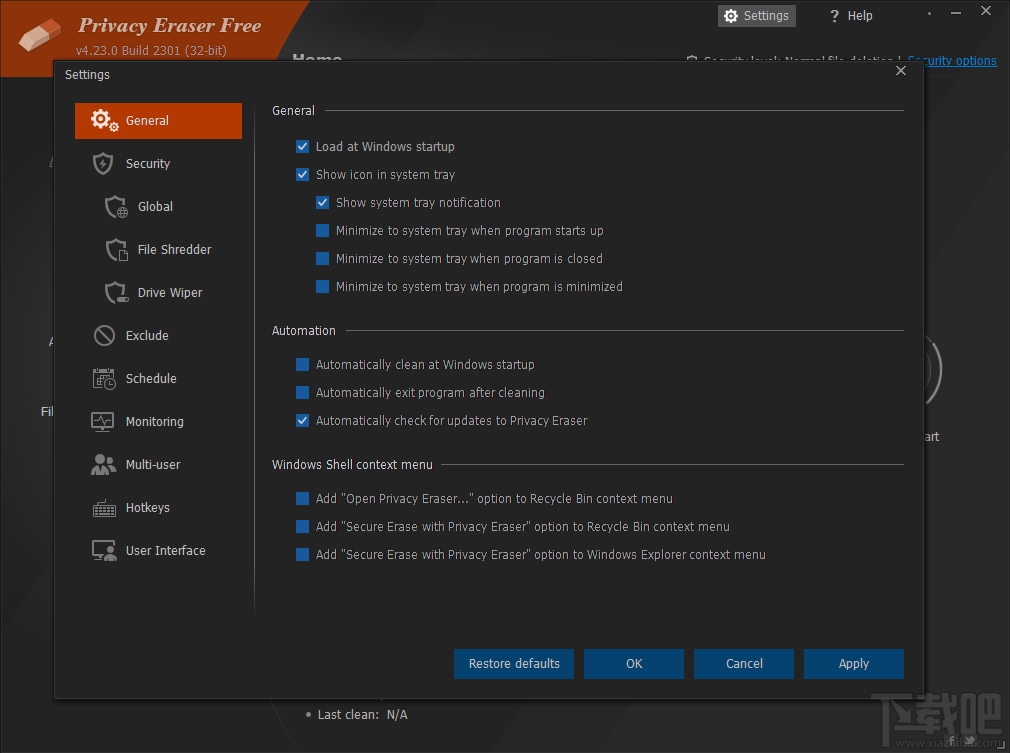Switch to the Monitoring settings
This screenshot has height=753, width=1010.
[x=158, y=422]
